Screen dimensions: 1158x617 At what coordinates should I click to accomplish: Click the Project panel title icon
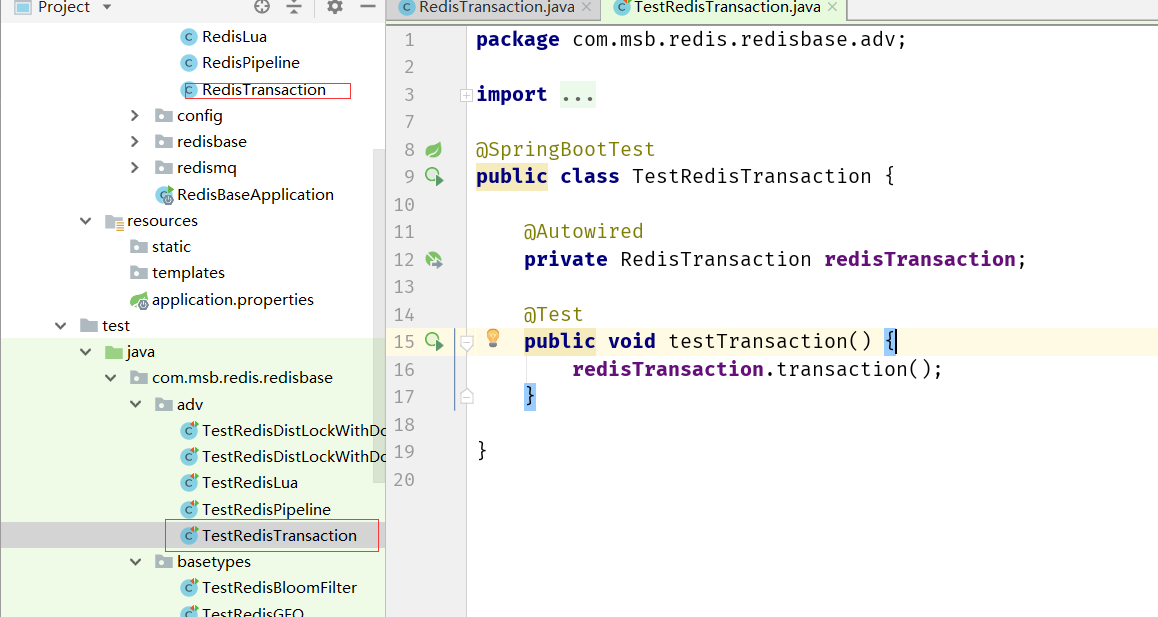tap(23, 7)
